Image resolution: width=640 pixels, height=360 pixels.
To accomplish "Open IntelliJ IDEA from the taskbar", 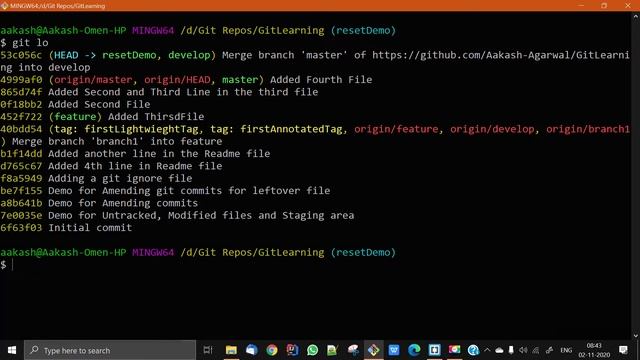I will [292, 350].
